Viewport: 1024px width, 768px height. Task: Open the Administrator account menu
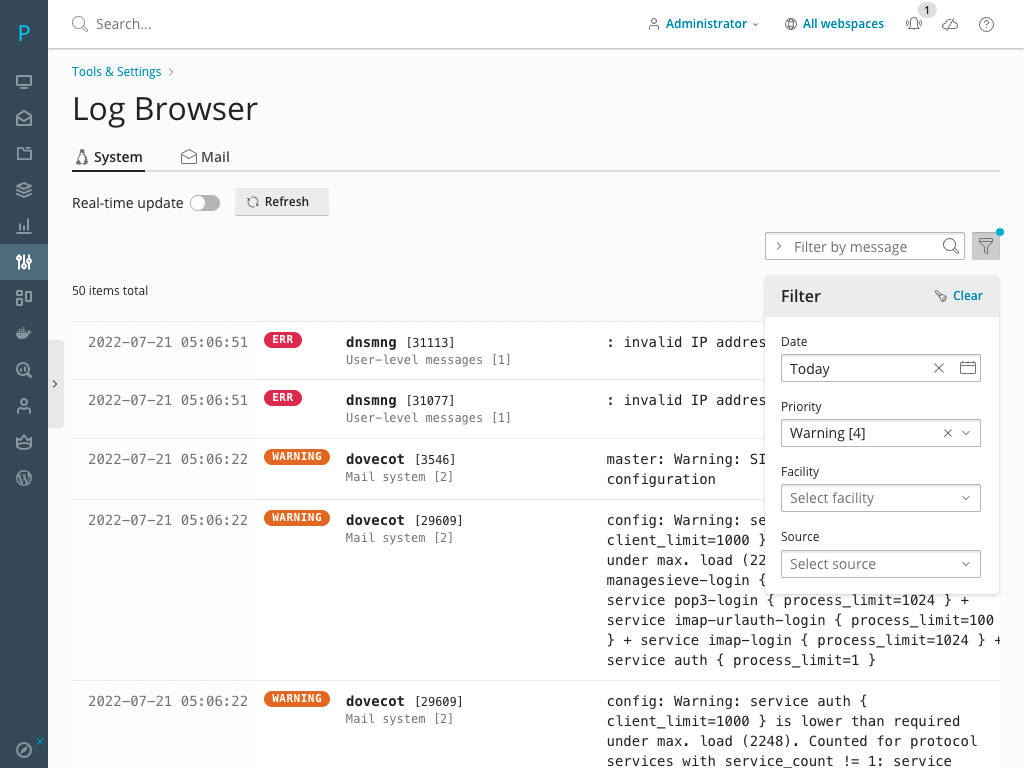tap(704, 24)
